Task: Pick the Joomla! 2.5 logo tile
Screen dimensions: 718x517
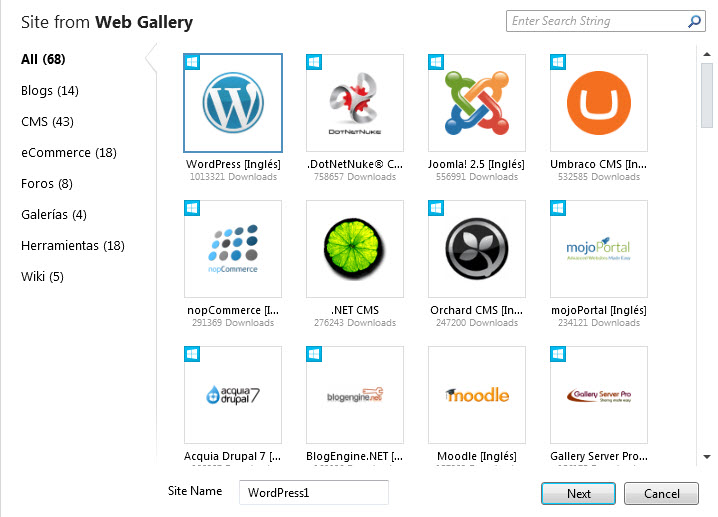Action: point(477,103)
